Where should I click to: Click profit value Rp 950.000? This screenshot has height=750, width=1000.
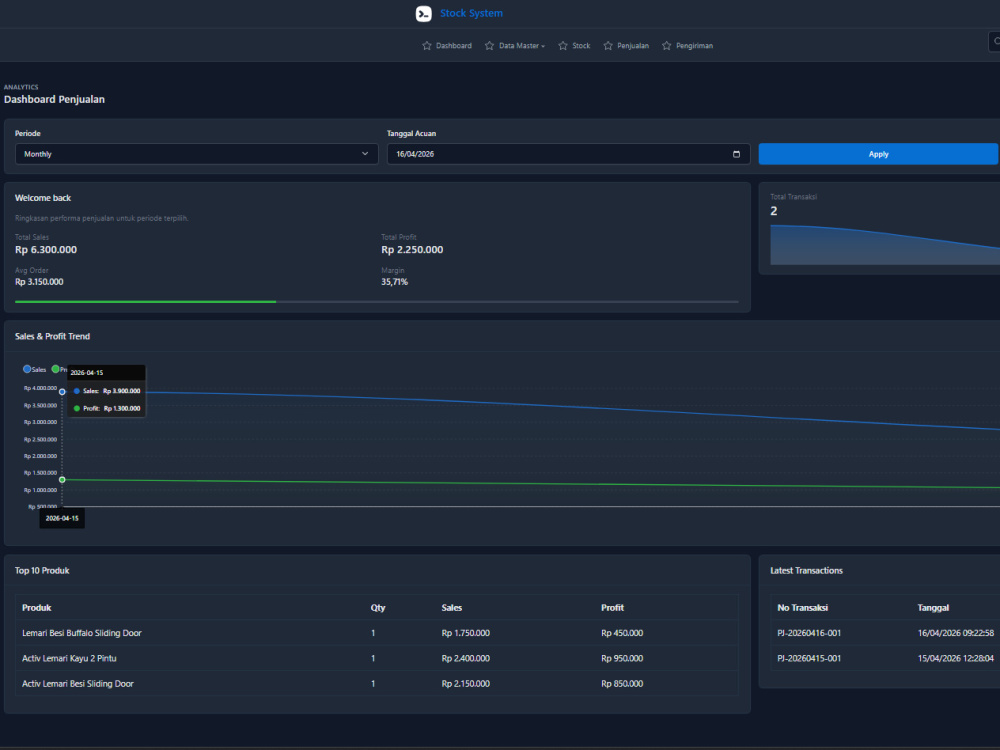[x=622, y=658]
